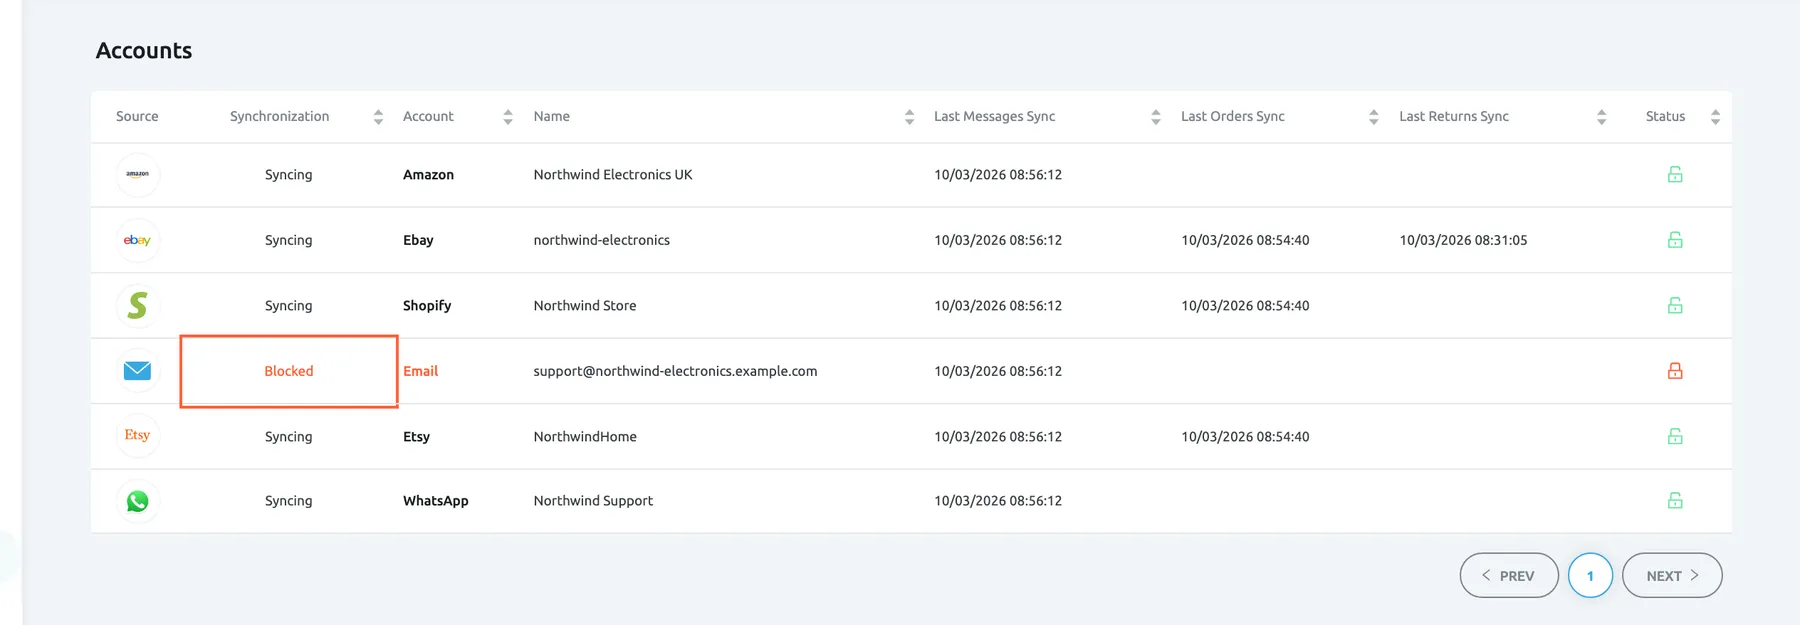Open the Ebay account link
This screenshot has height=625, width=1800.
[x=418, y=240]
